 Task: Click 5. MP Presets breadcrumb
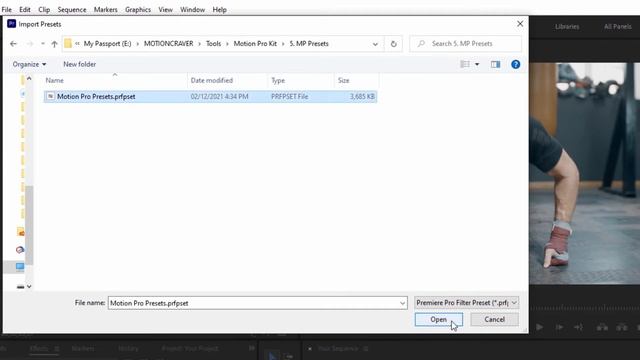[309, 44]
